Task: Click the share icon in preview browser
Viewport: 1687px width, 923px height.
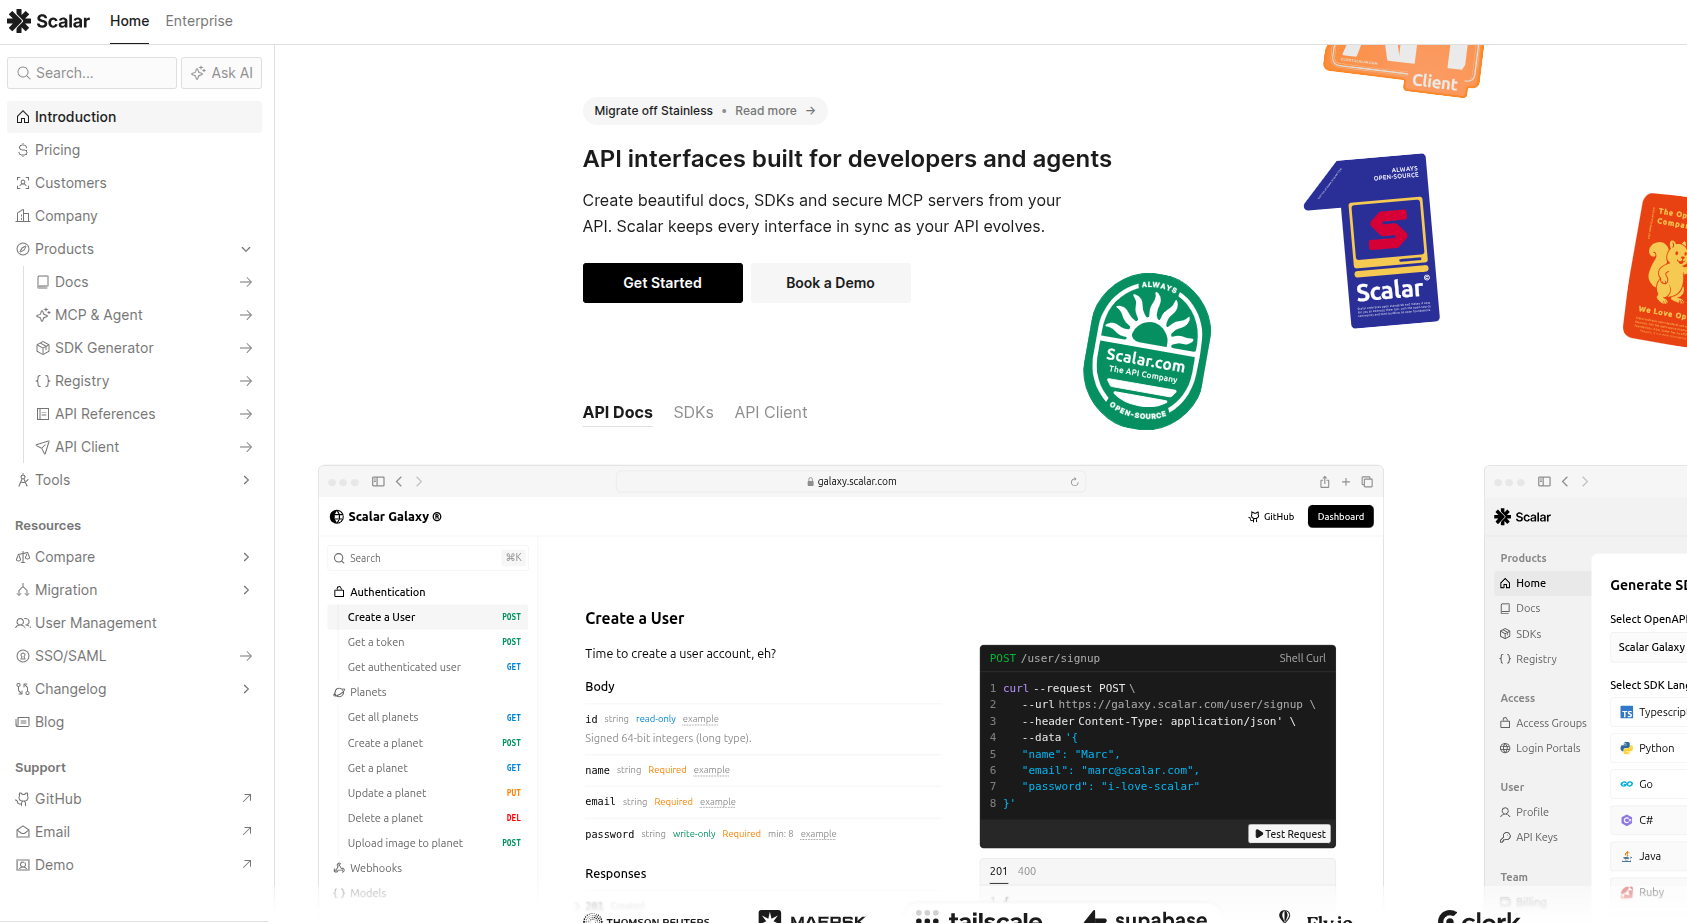Action: (1324, 481)
